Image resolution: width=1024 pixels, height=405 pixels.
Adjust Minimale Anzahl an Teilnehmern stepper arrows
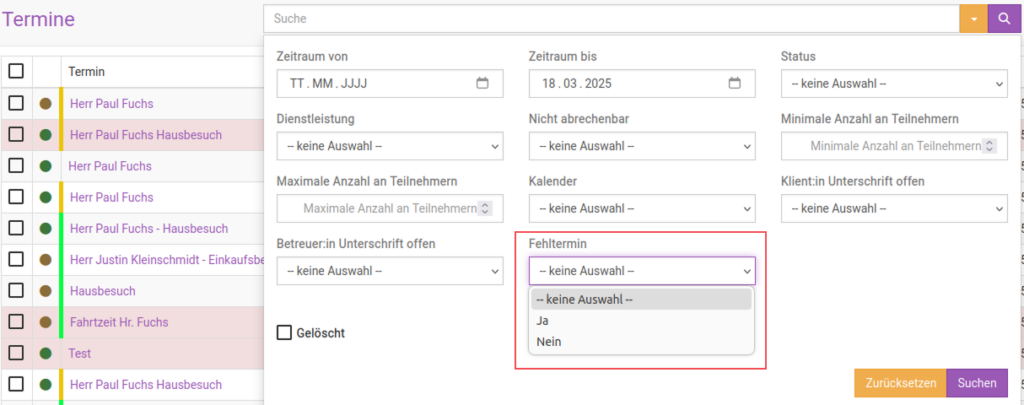click(991, 146)
